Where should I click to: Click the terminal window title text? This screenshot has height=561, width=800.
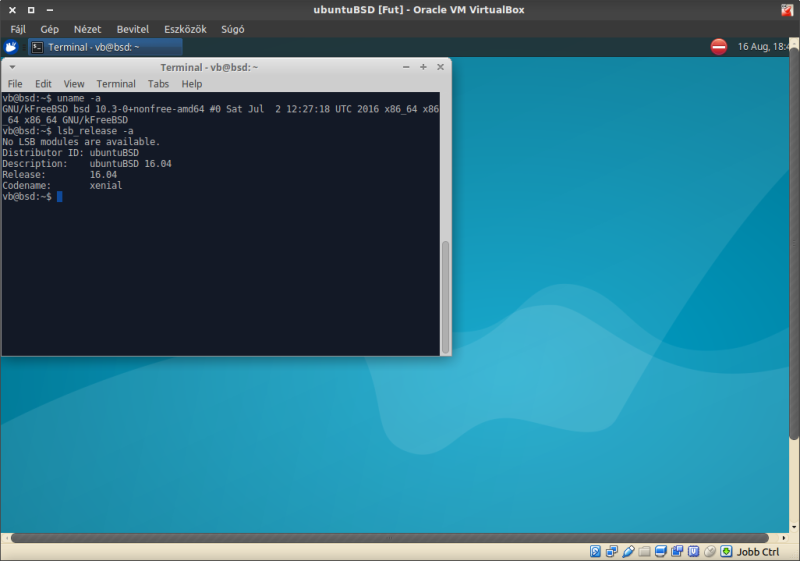[209, 67]
